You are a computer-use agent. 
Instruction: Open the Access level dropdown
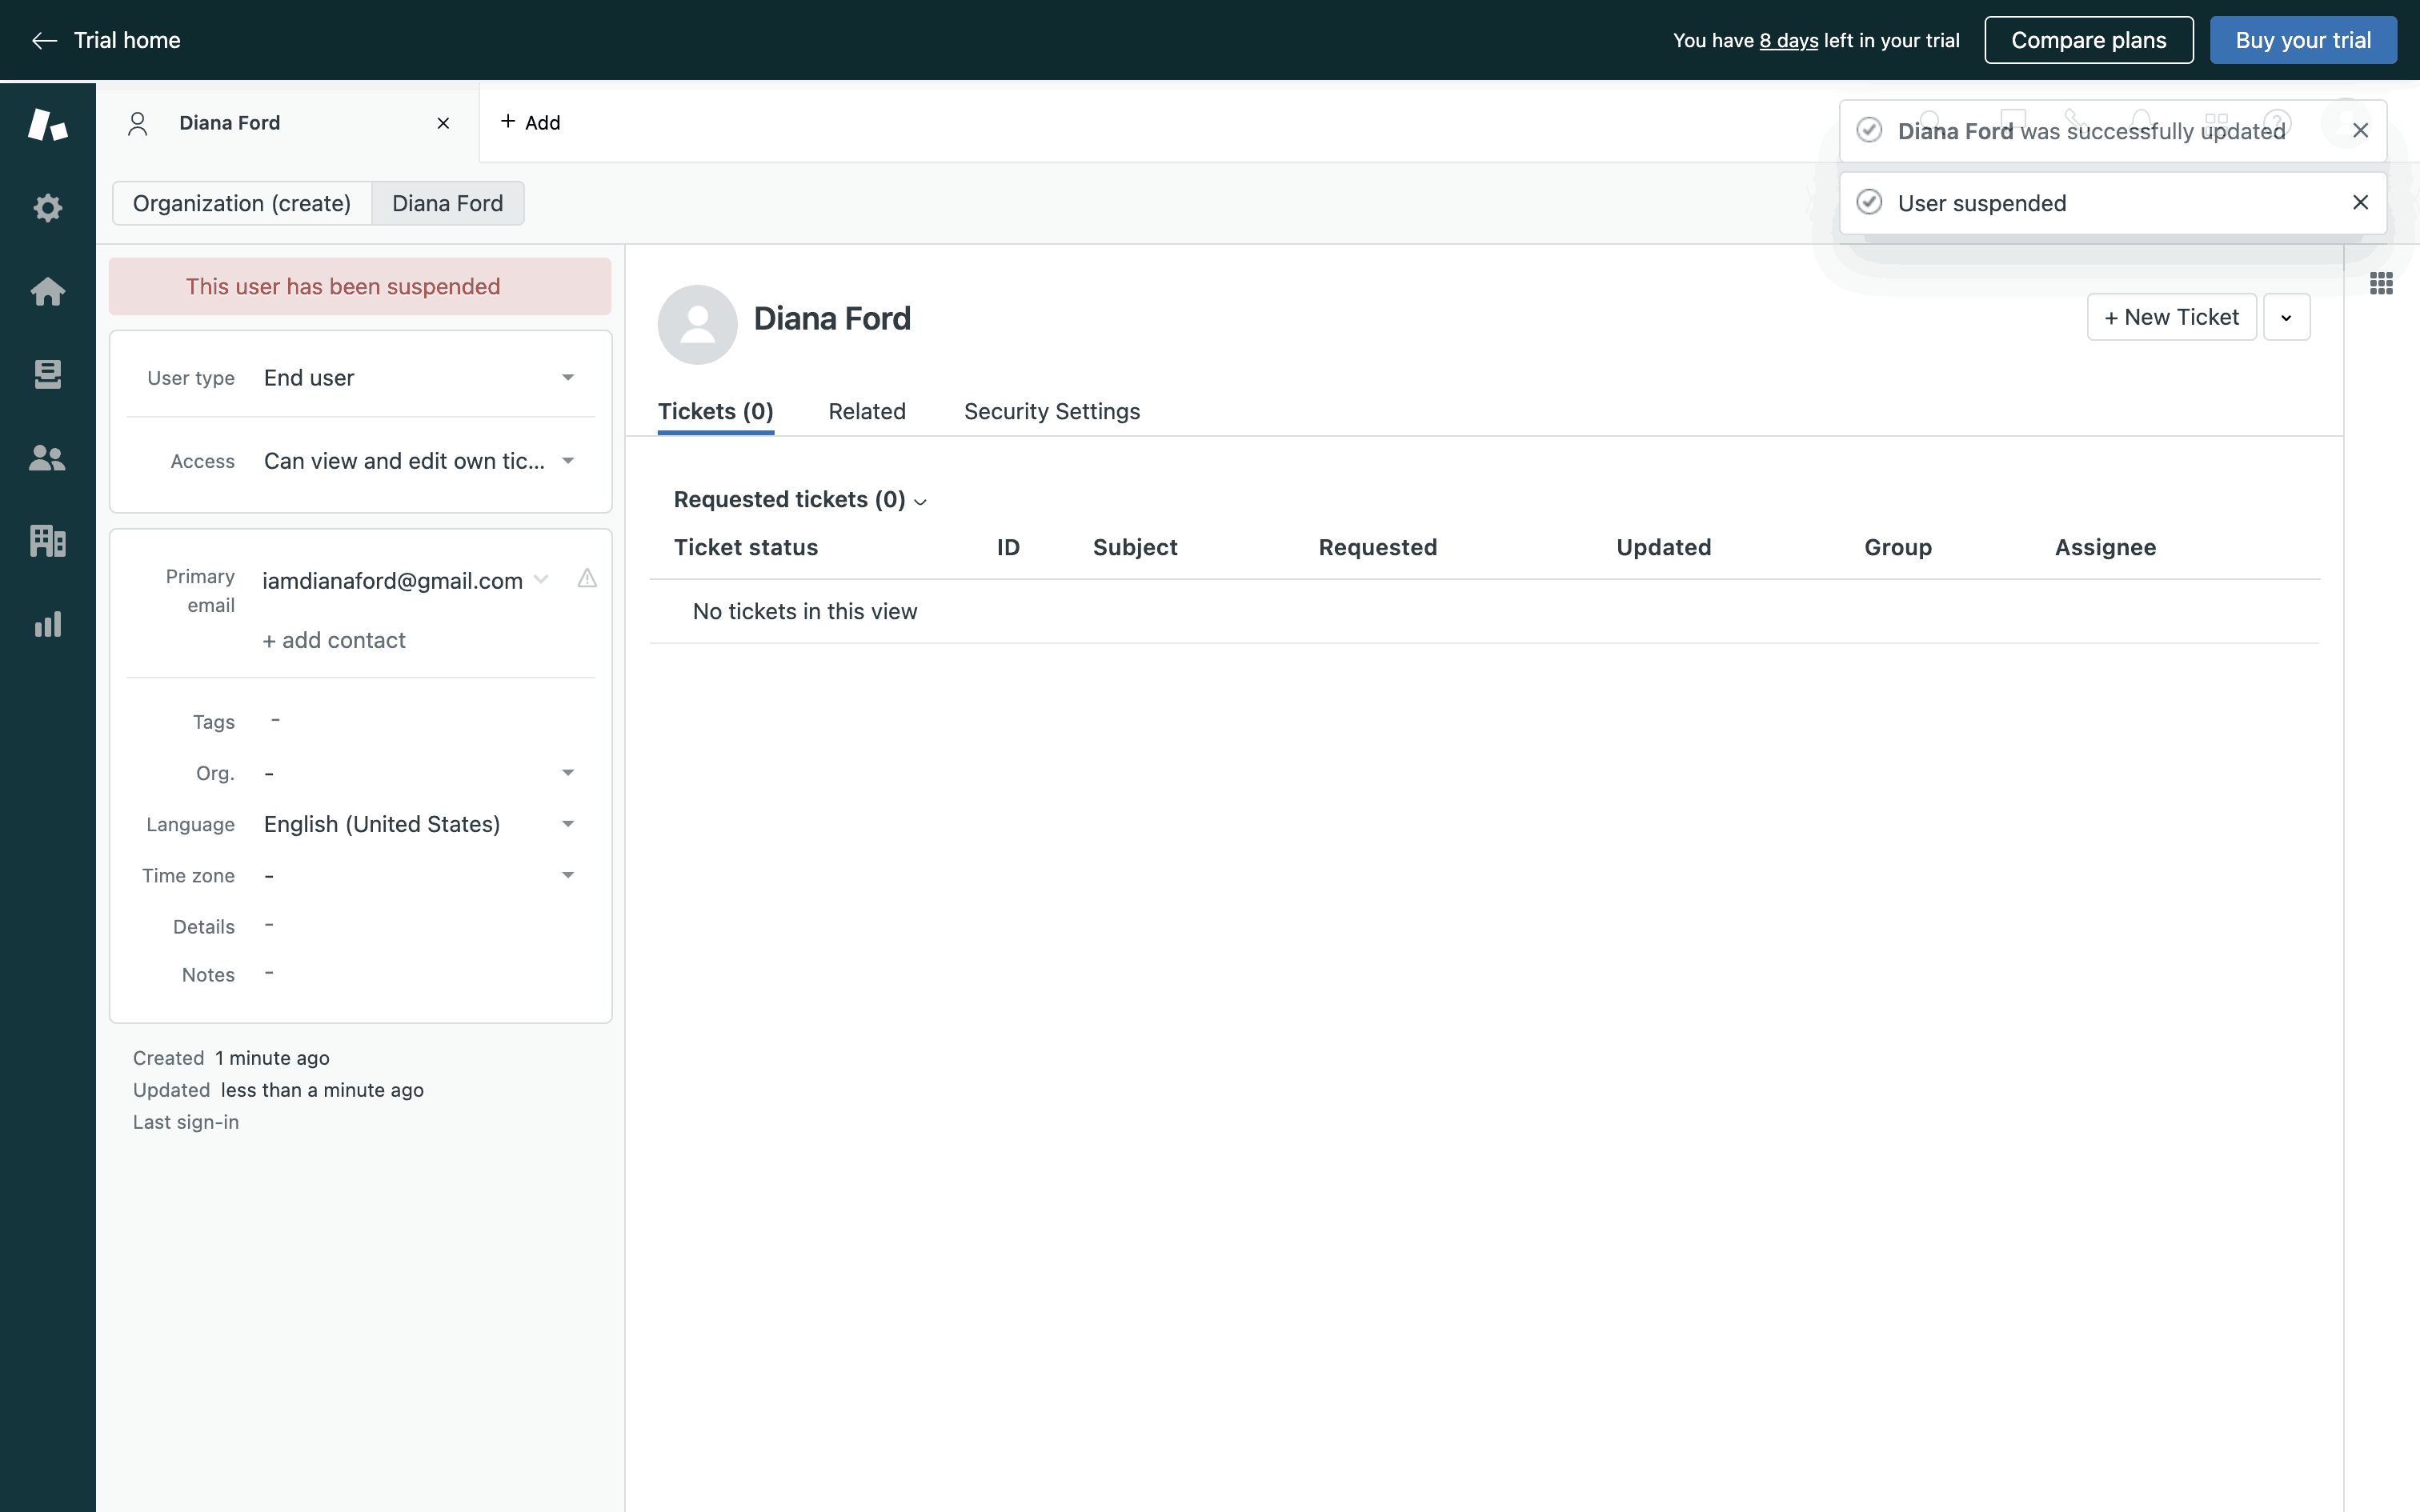567,461
